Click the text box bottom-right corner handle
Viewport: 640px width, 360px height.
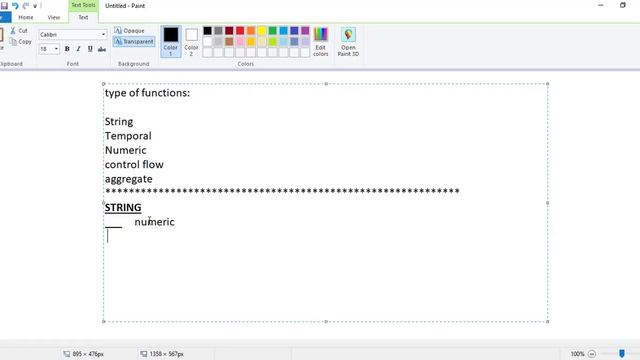click(547, 322)
